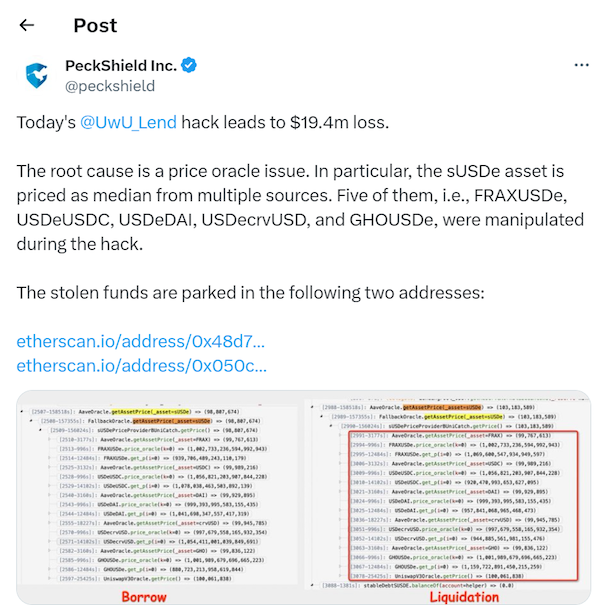Open the etherscan 0x48d7 address link
The height and width of the screenshot is (605, 600).
click(x=140, y=341)
